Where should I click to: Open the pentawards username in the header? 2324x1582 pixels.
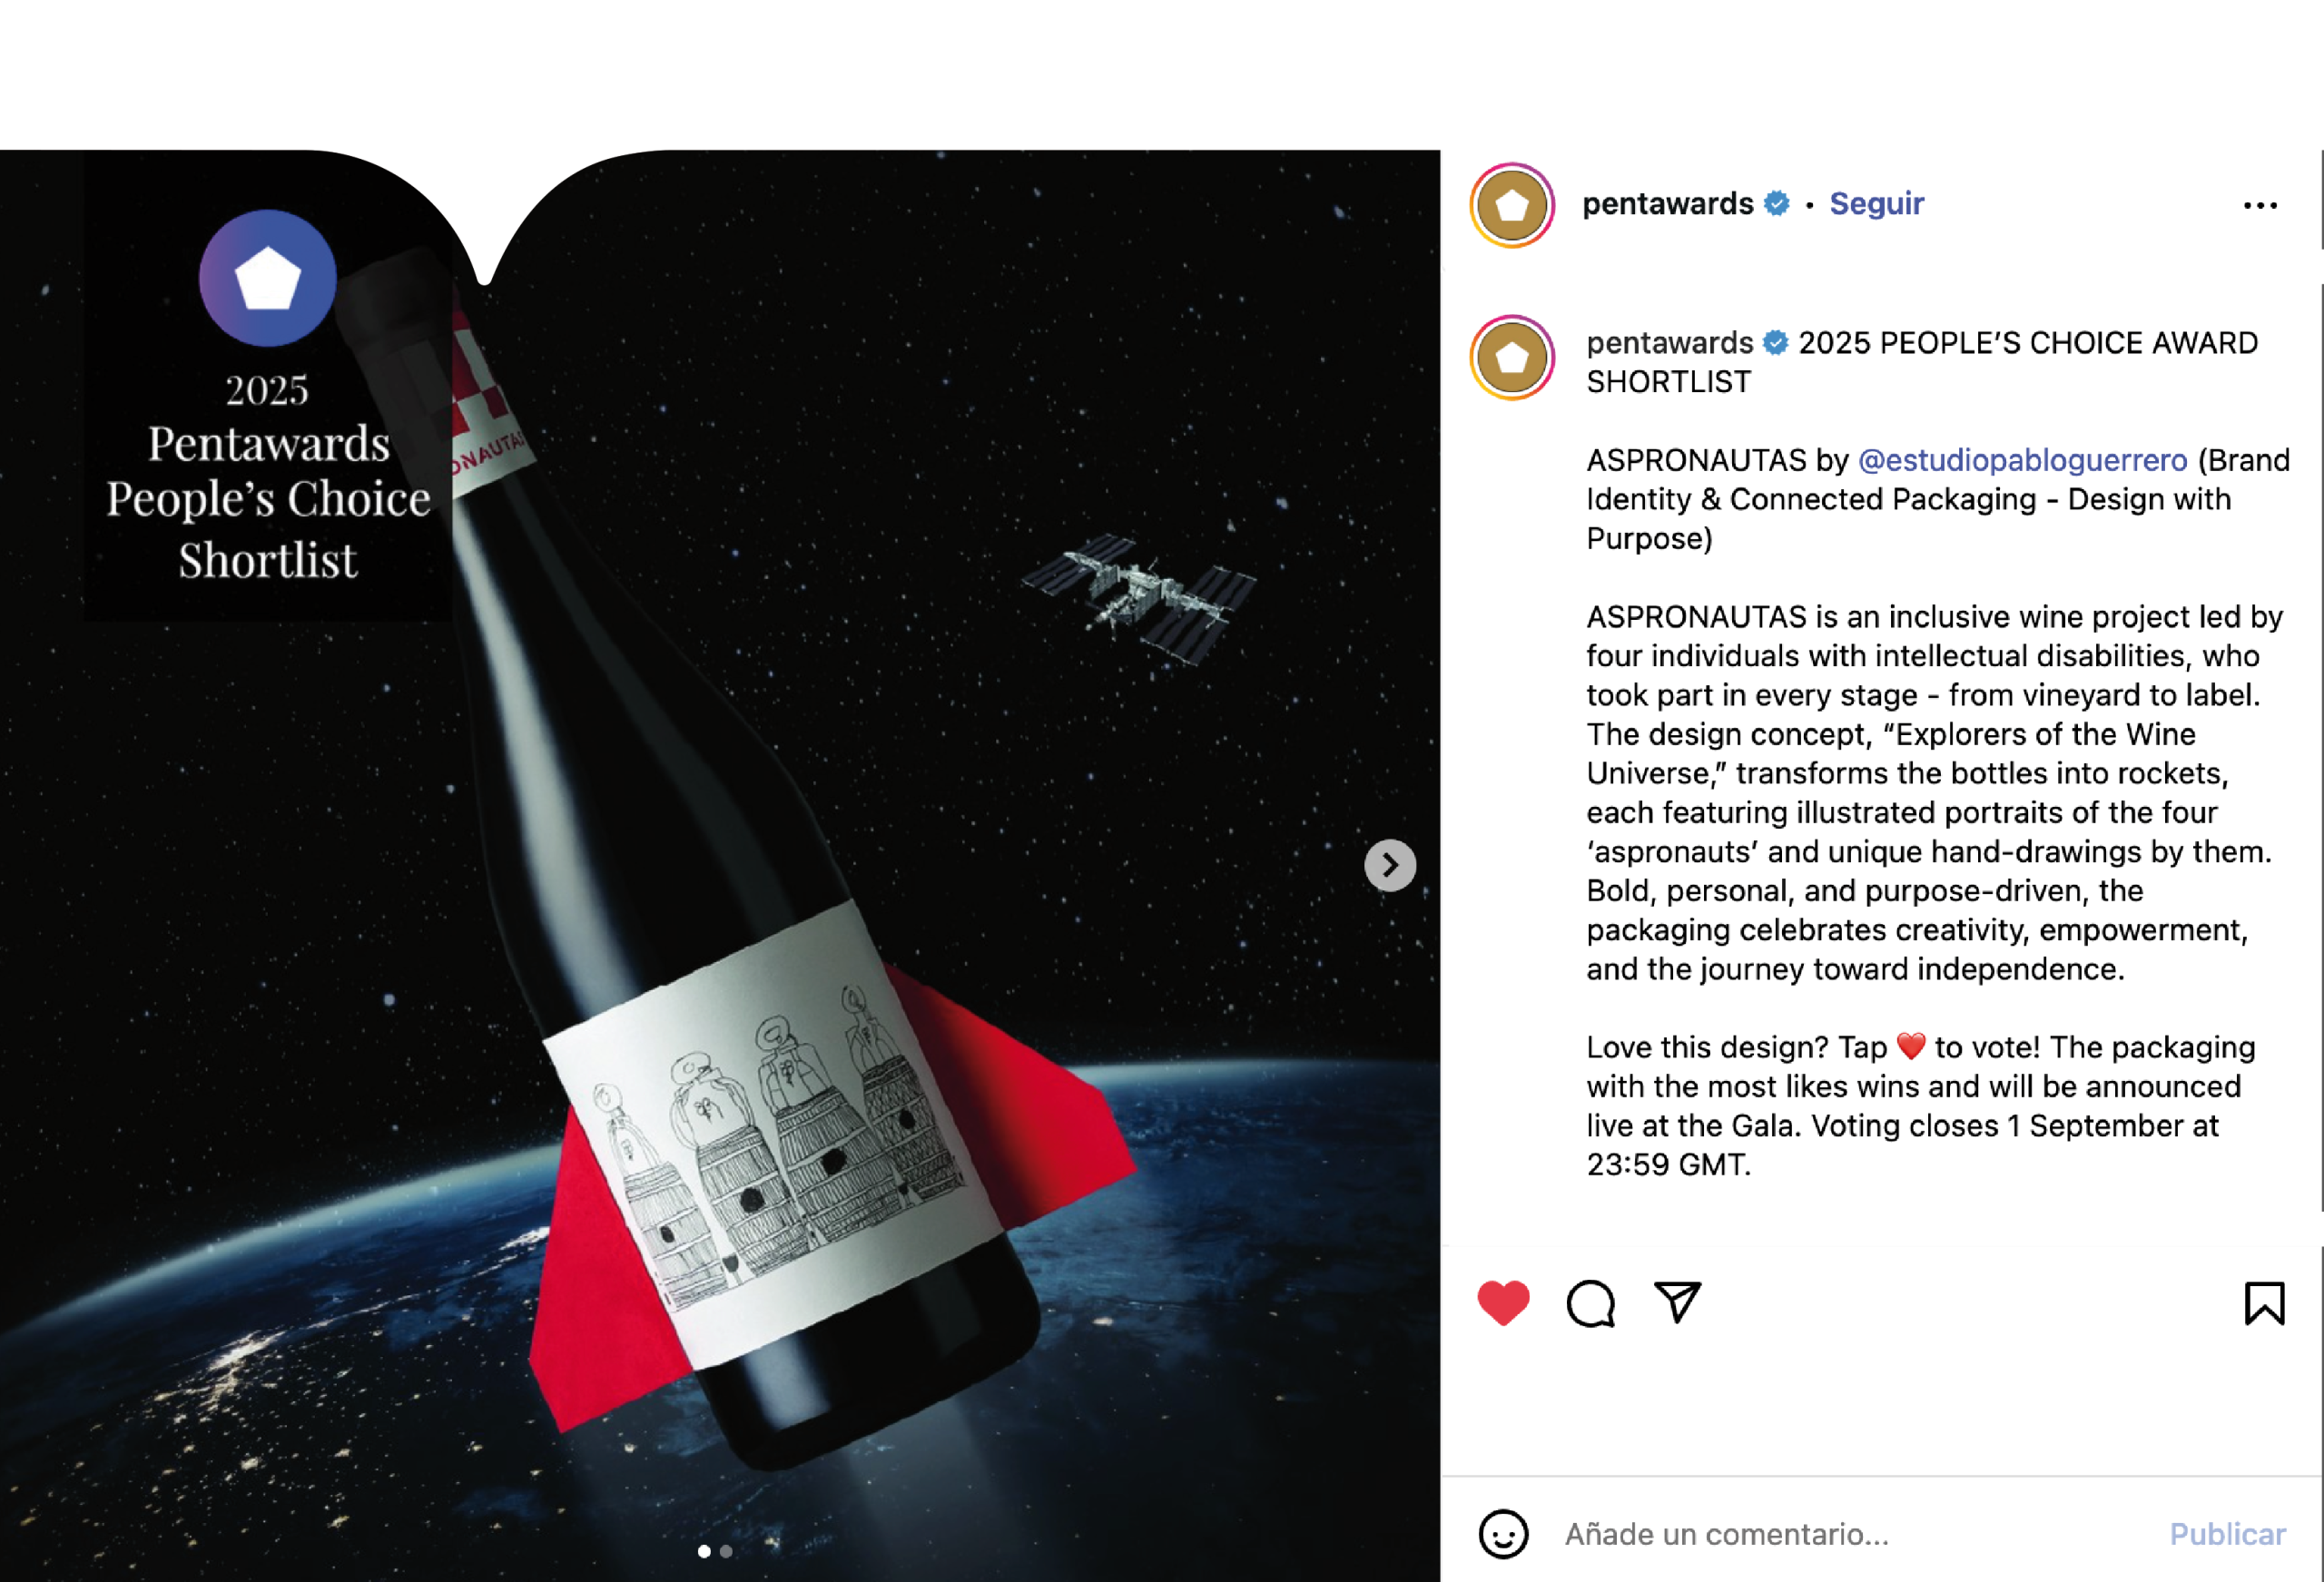1667,204
